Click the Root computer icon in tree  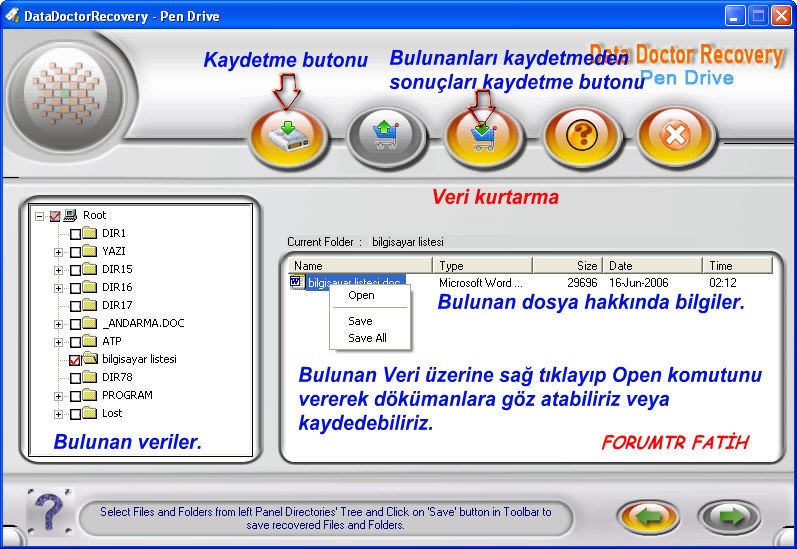[x=70, y=215]
